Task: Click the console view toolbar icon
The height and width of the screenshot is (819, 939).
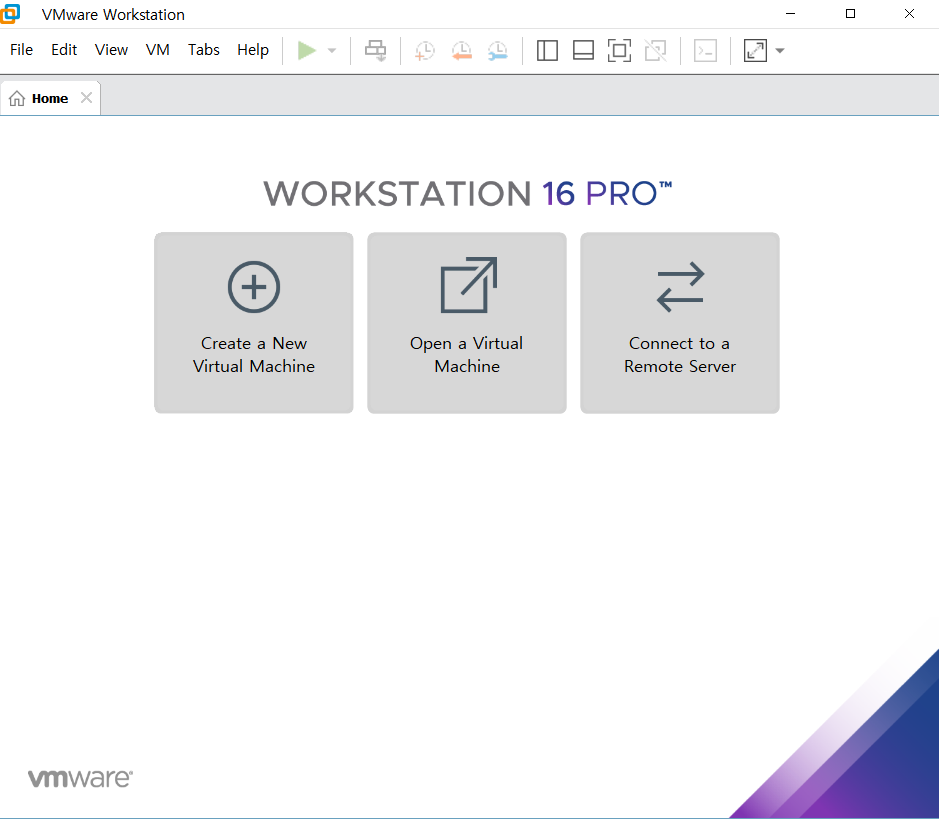Action: coord(705,51)
